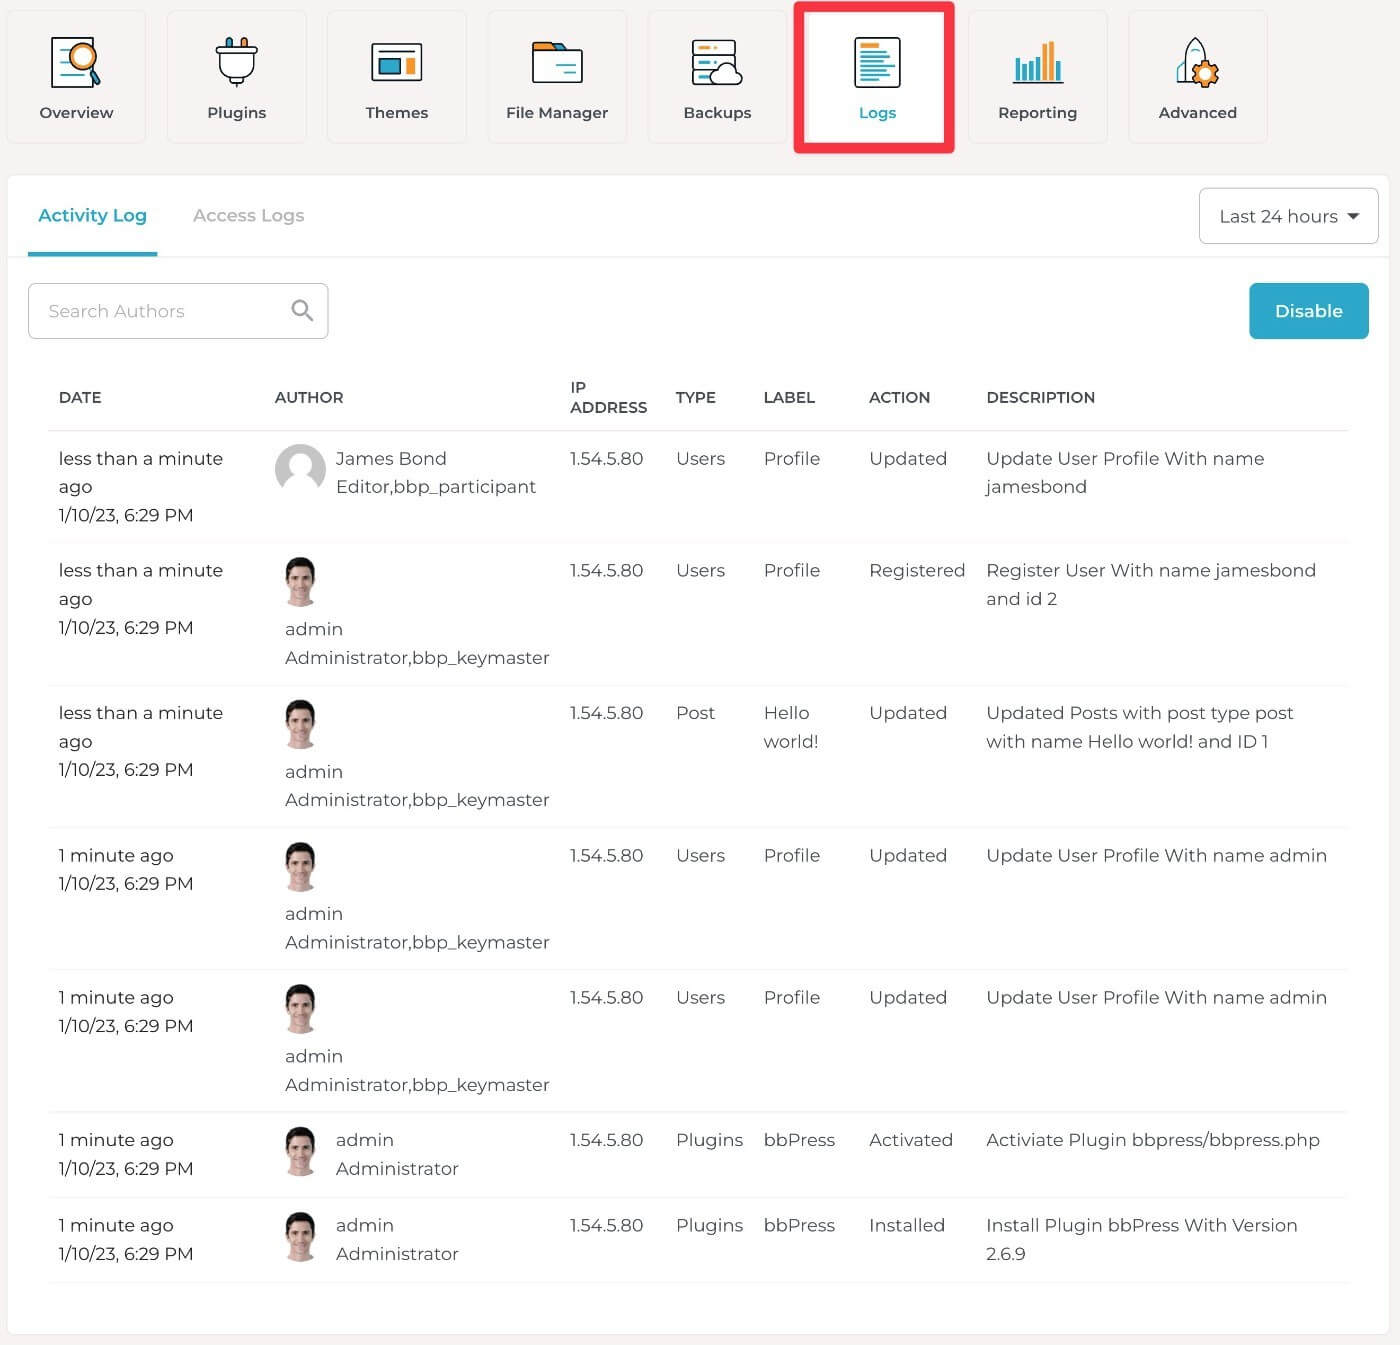Image resolution: width=1400 pixels, height=1345 pixels.
Task: Focus the Search Authors field
Action: (178, 311)
